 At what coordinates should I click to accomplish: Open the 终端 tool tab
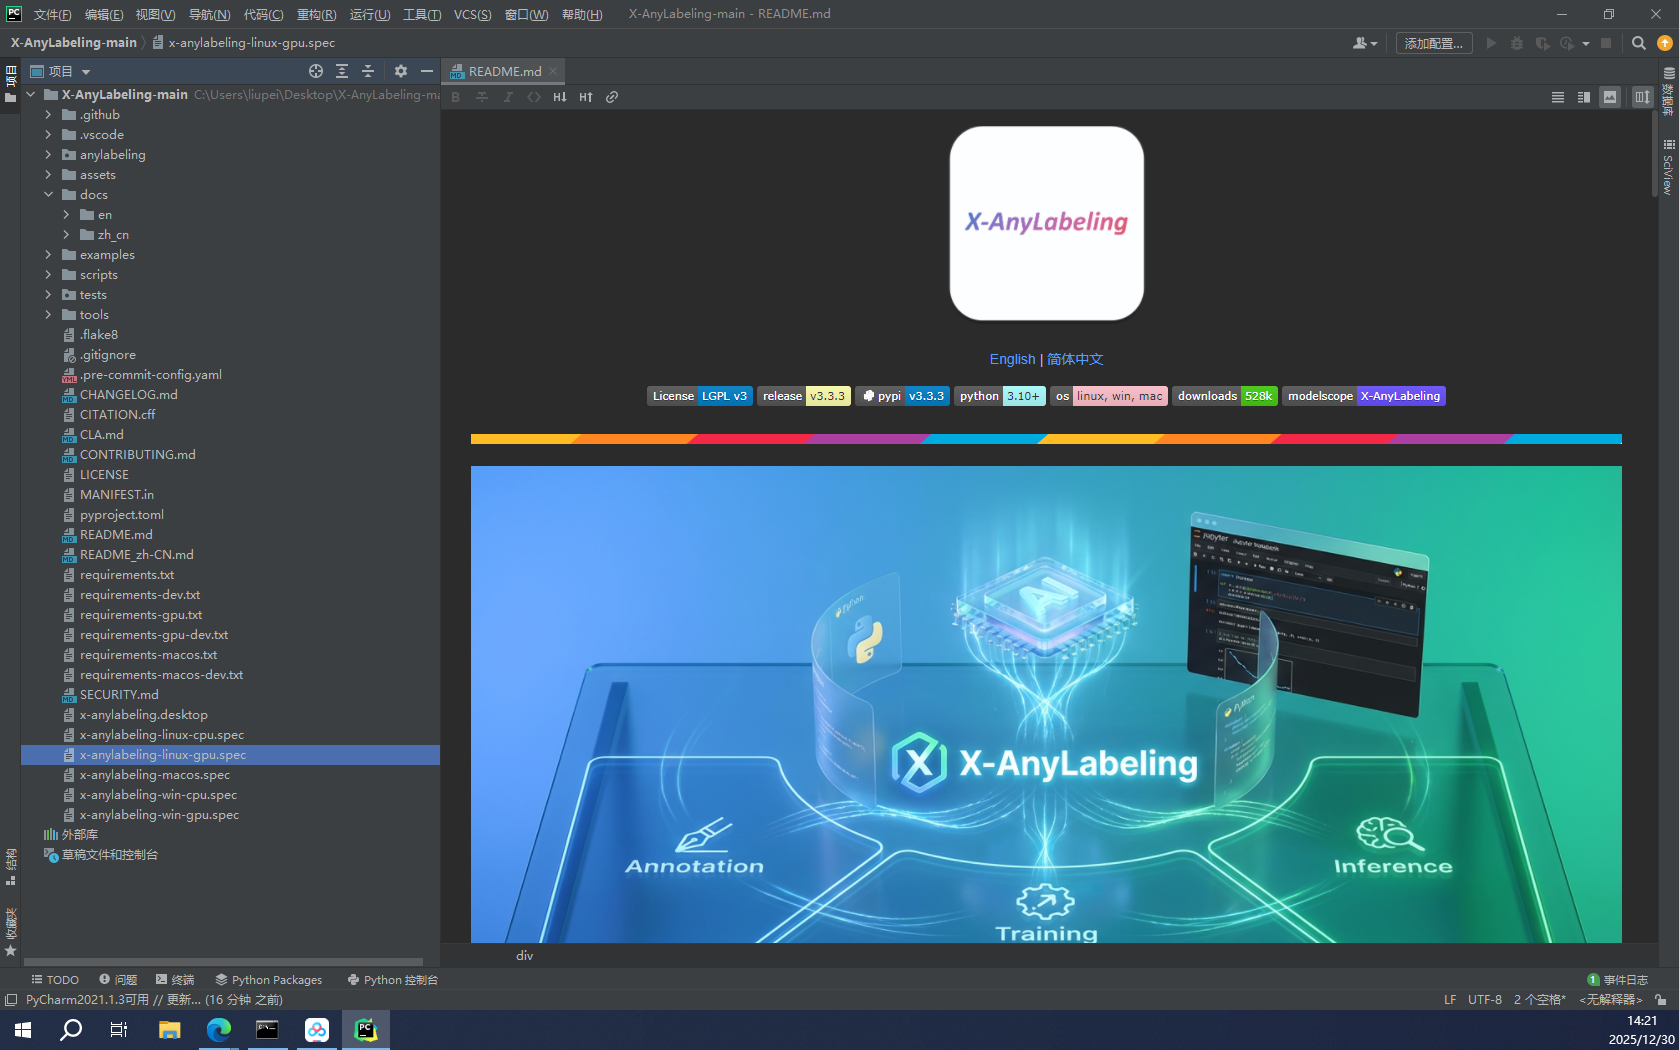175,980
